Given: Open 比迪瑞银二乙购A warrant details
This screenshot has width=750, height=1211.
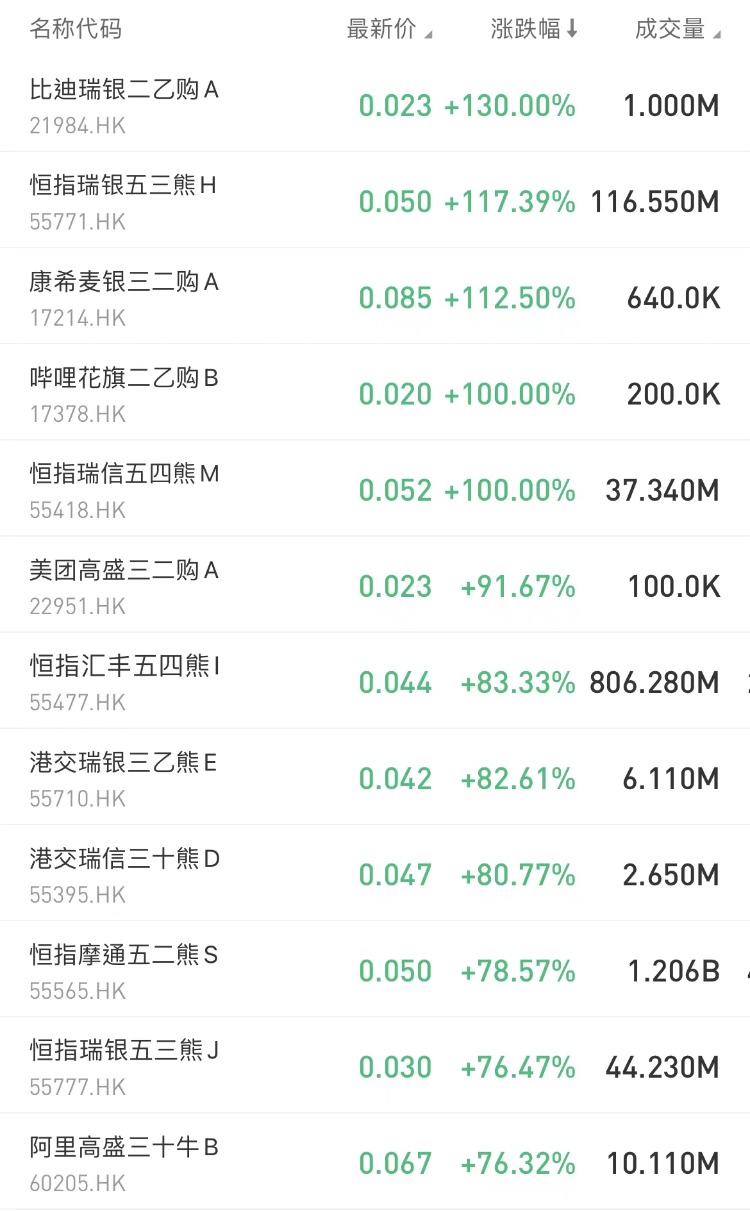Looking at the screenshot, I should point(124,91).
